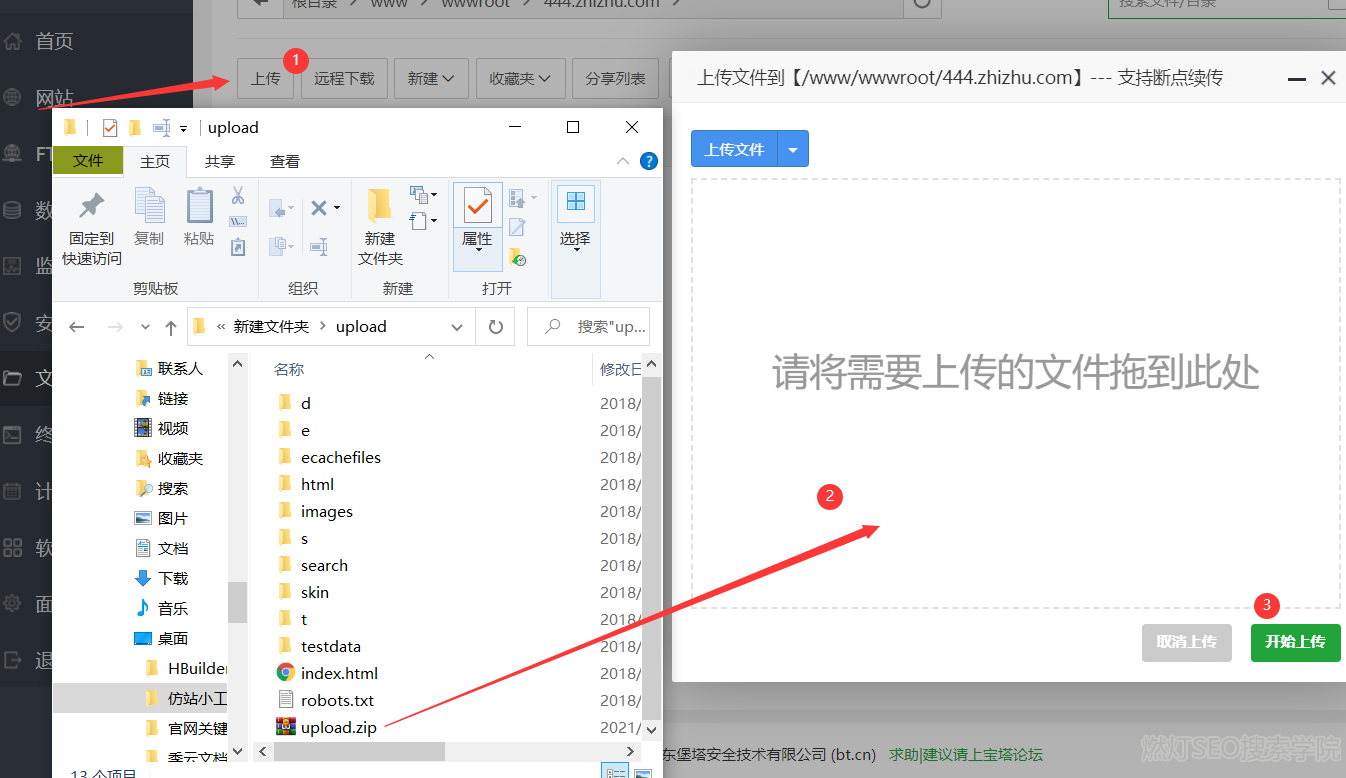Viewport: 1346px width, 778px height.
Task: Open address bar history dropdown chevron
Action: tap(457, 327)
